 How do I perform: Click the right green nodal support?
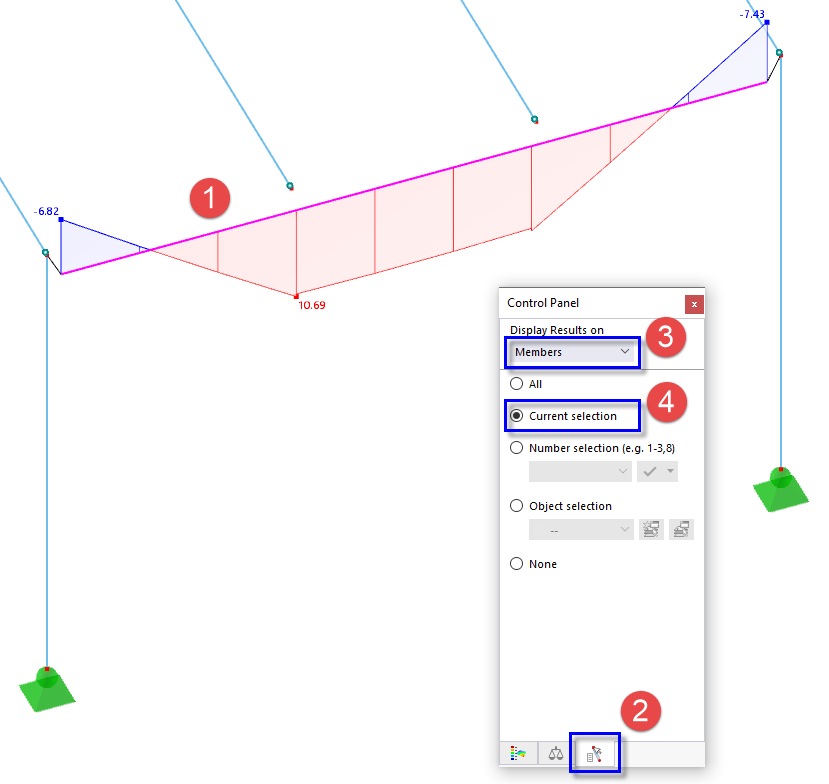pos(781,489)
